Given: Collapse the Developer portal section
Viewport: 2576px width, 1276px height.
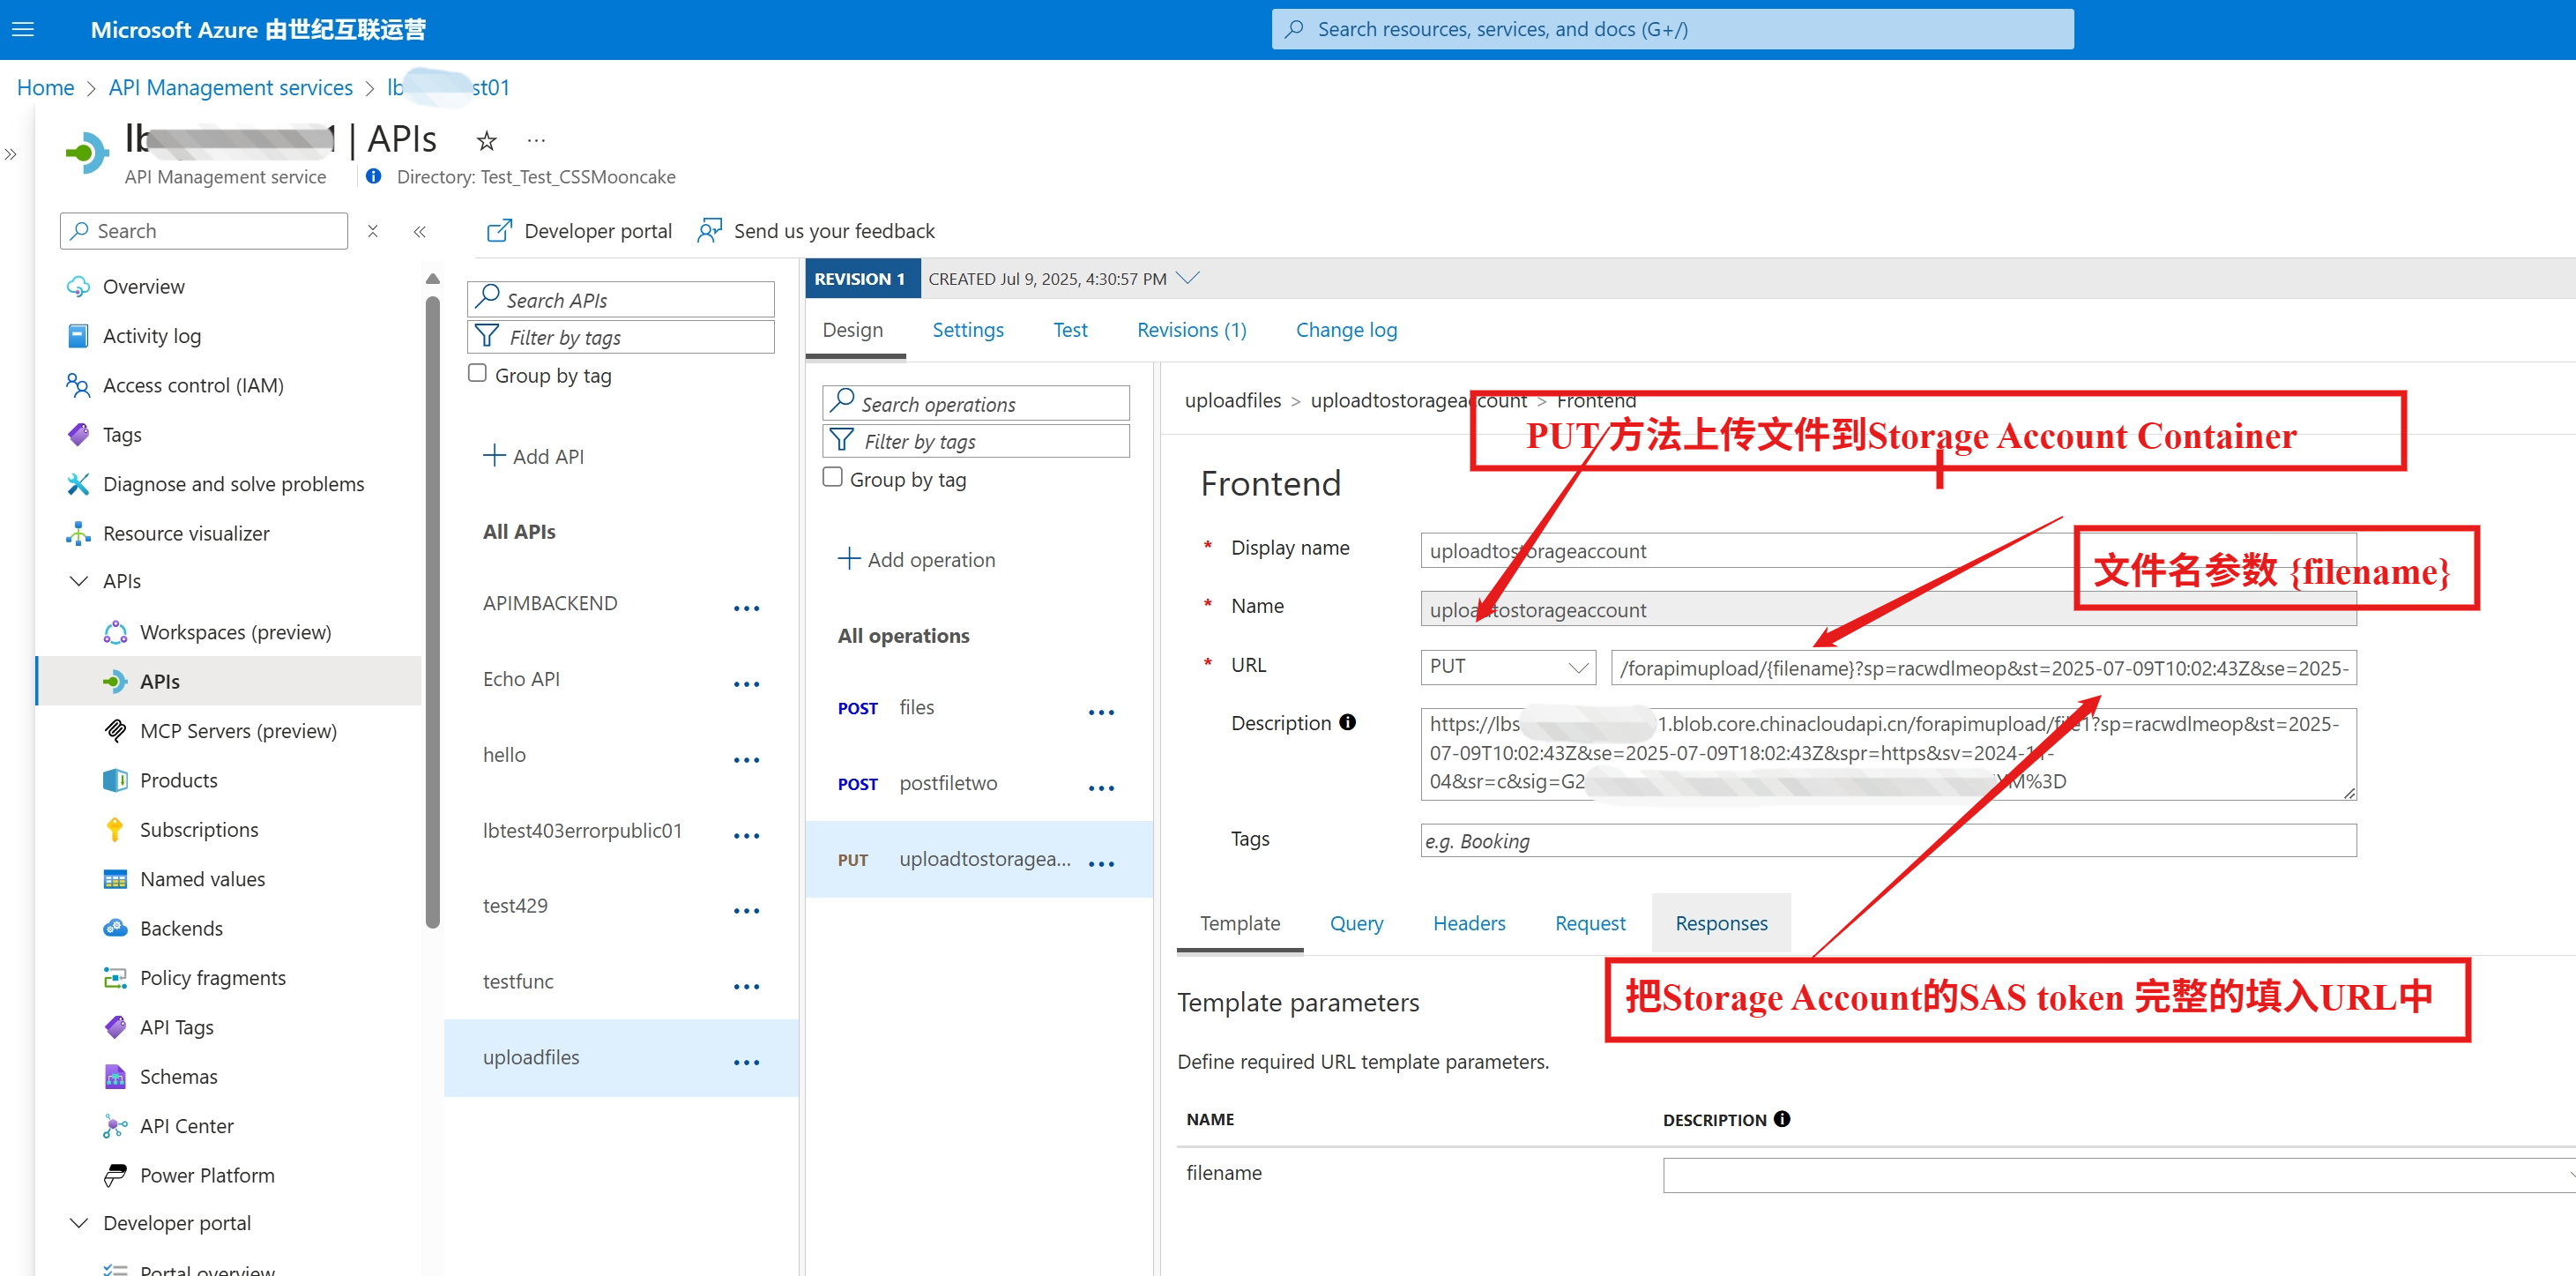Looking at the screenshot, I should tap(78, 1223).
